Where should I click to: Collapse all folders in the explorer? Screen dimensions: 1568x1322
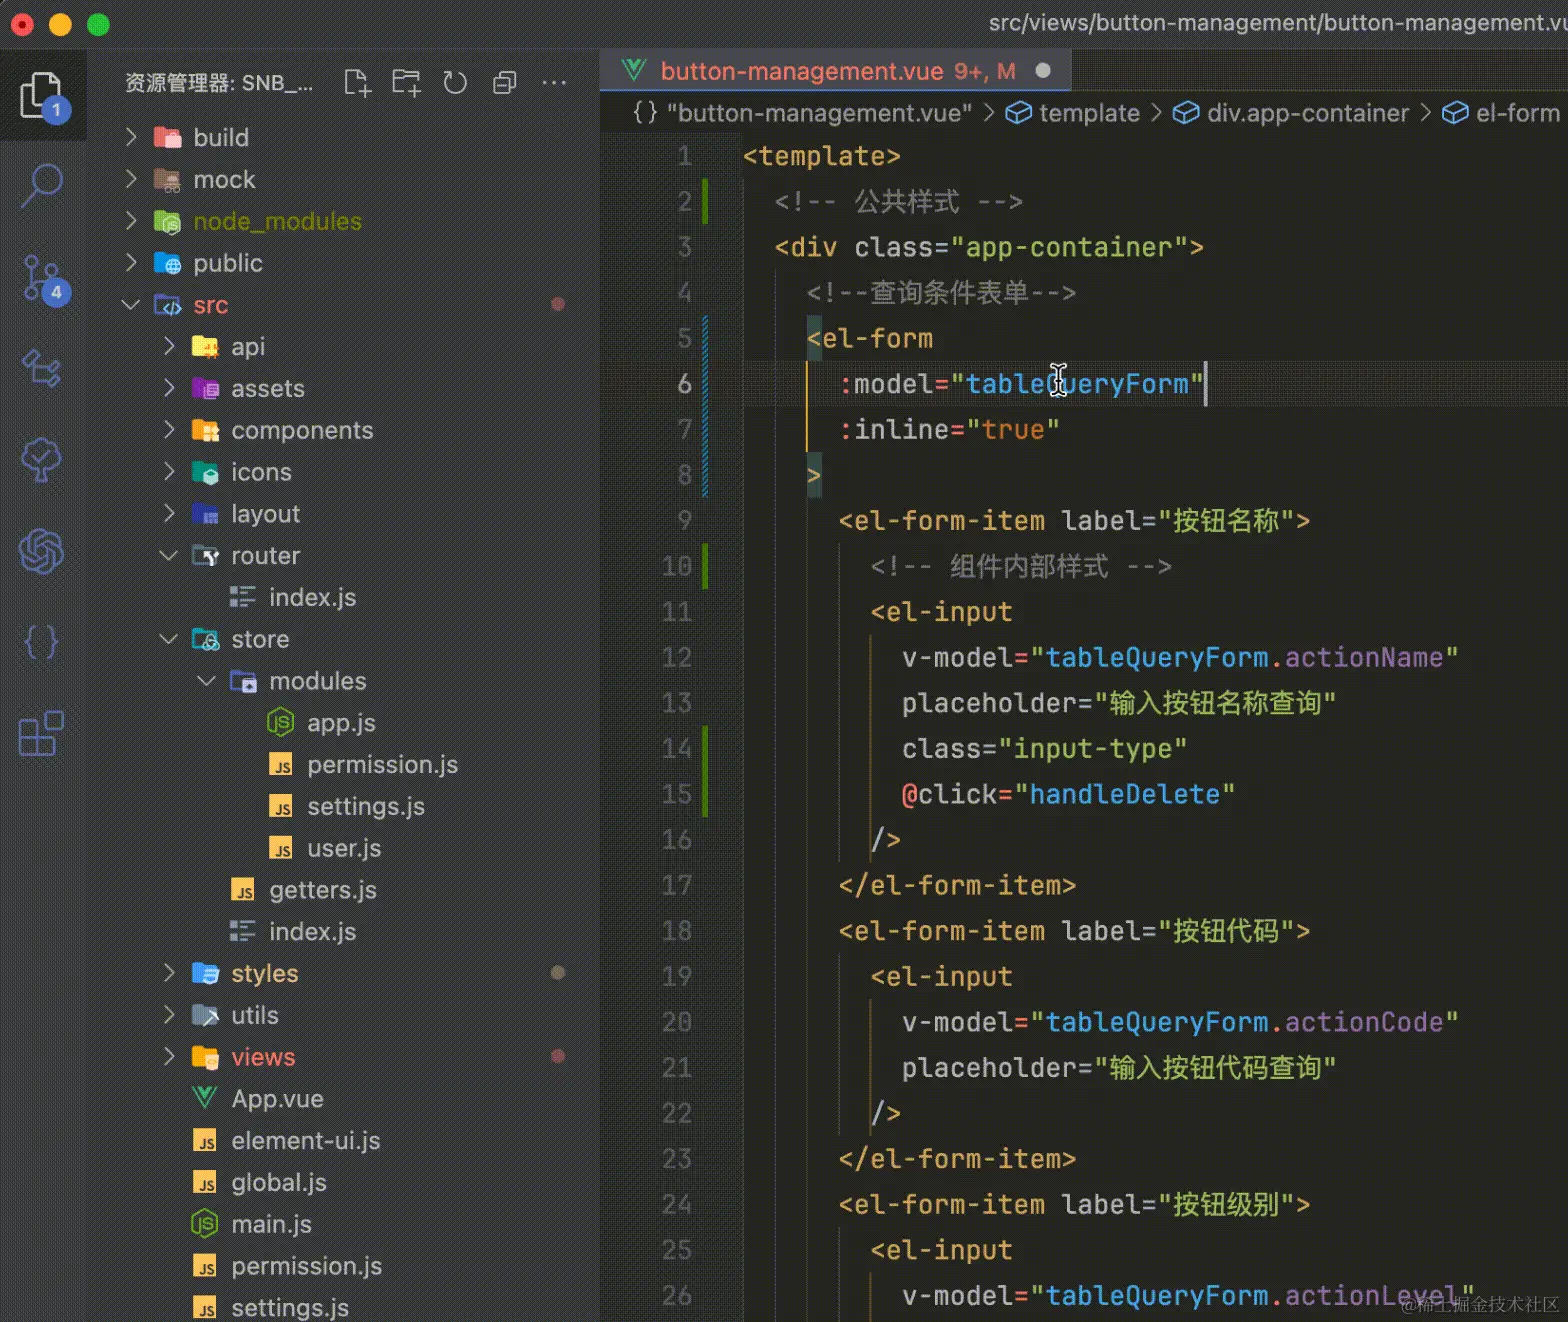(x=505, y=83)
